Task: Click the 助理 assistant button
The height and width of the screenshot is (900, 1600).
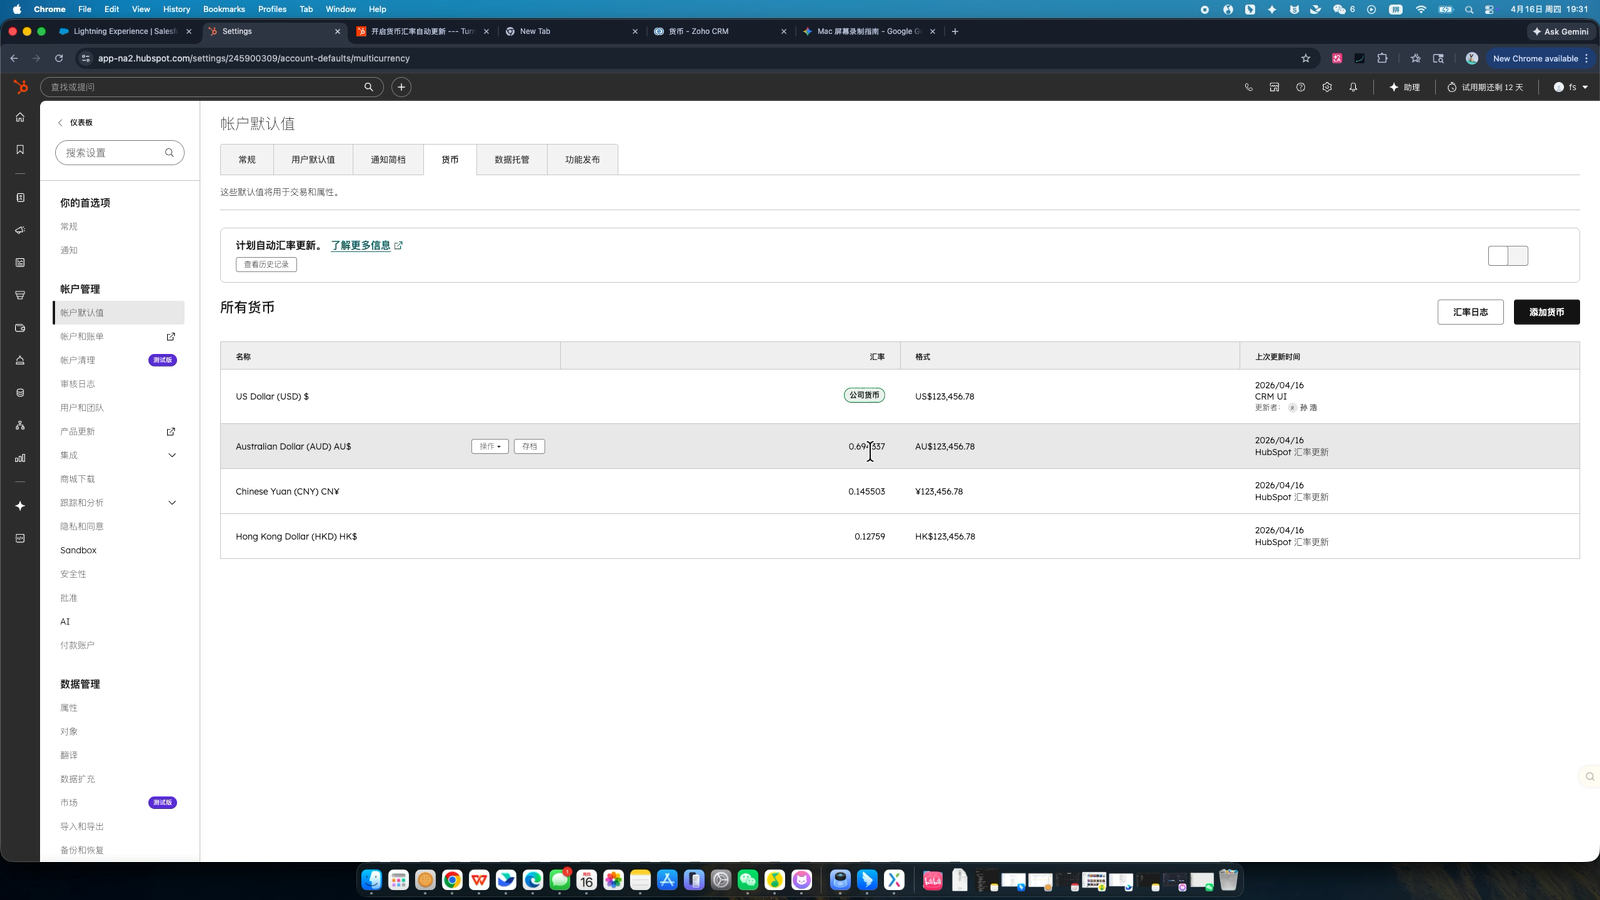Action: click(1404, 87)
